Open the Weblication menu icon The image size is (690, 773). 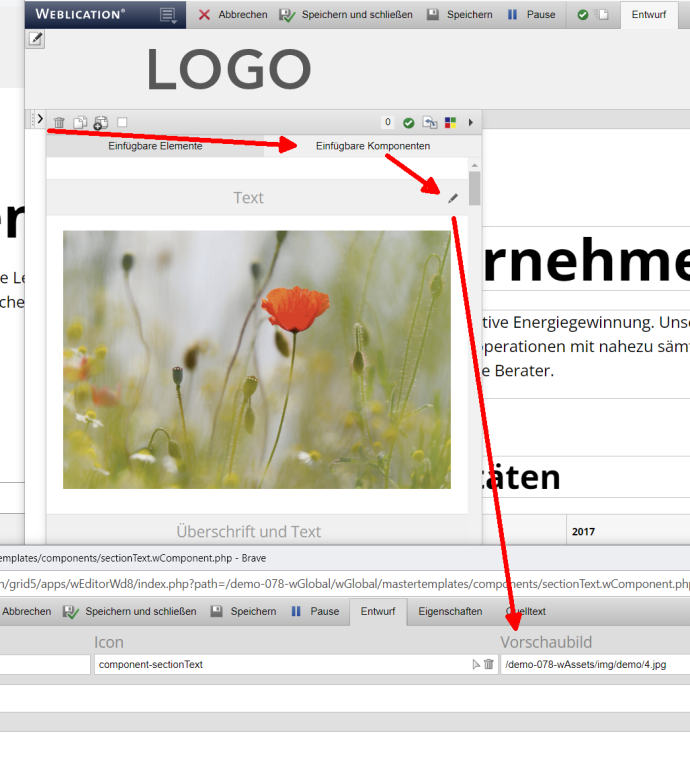point(168,15)
